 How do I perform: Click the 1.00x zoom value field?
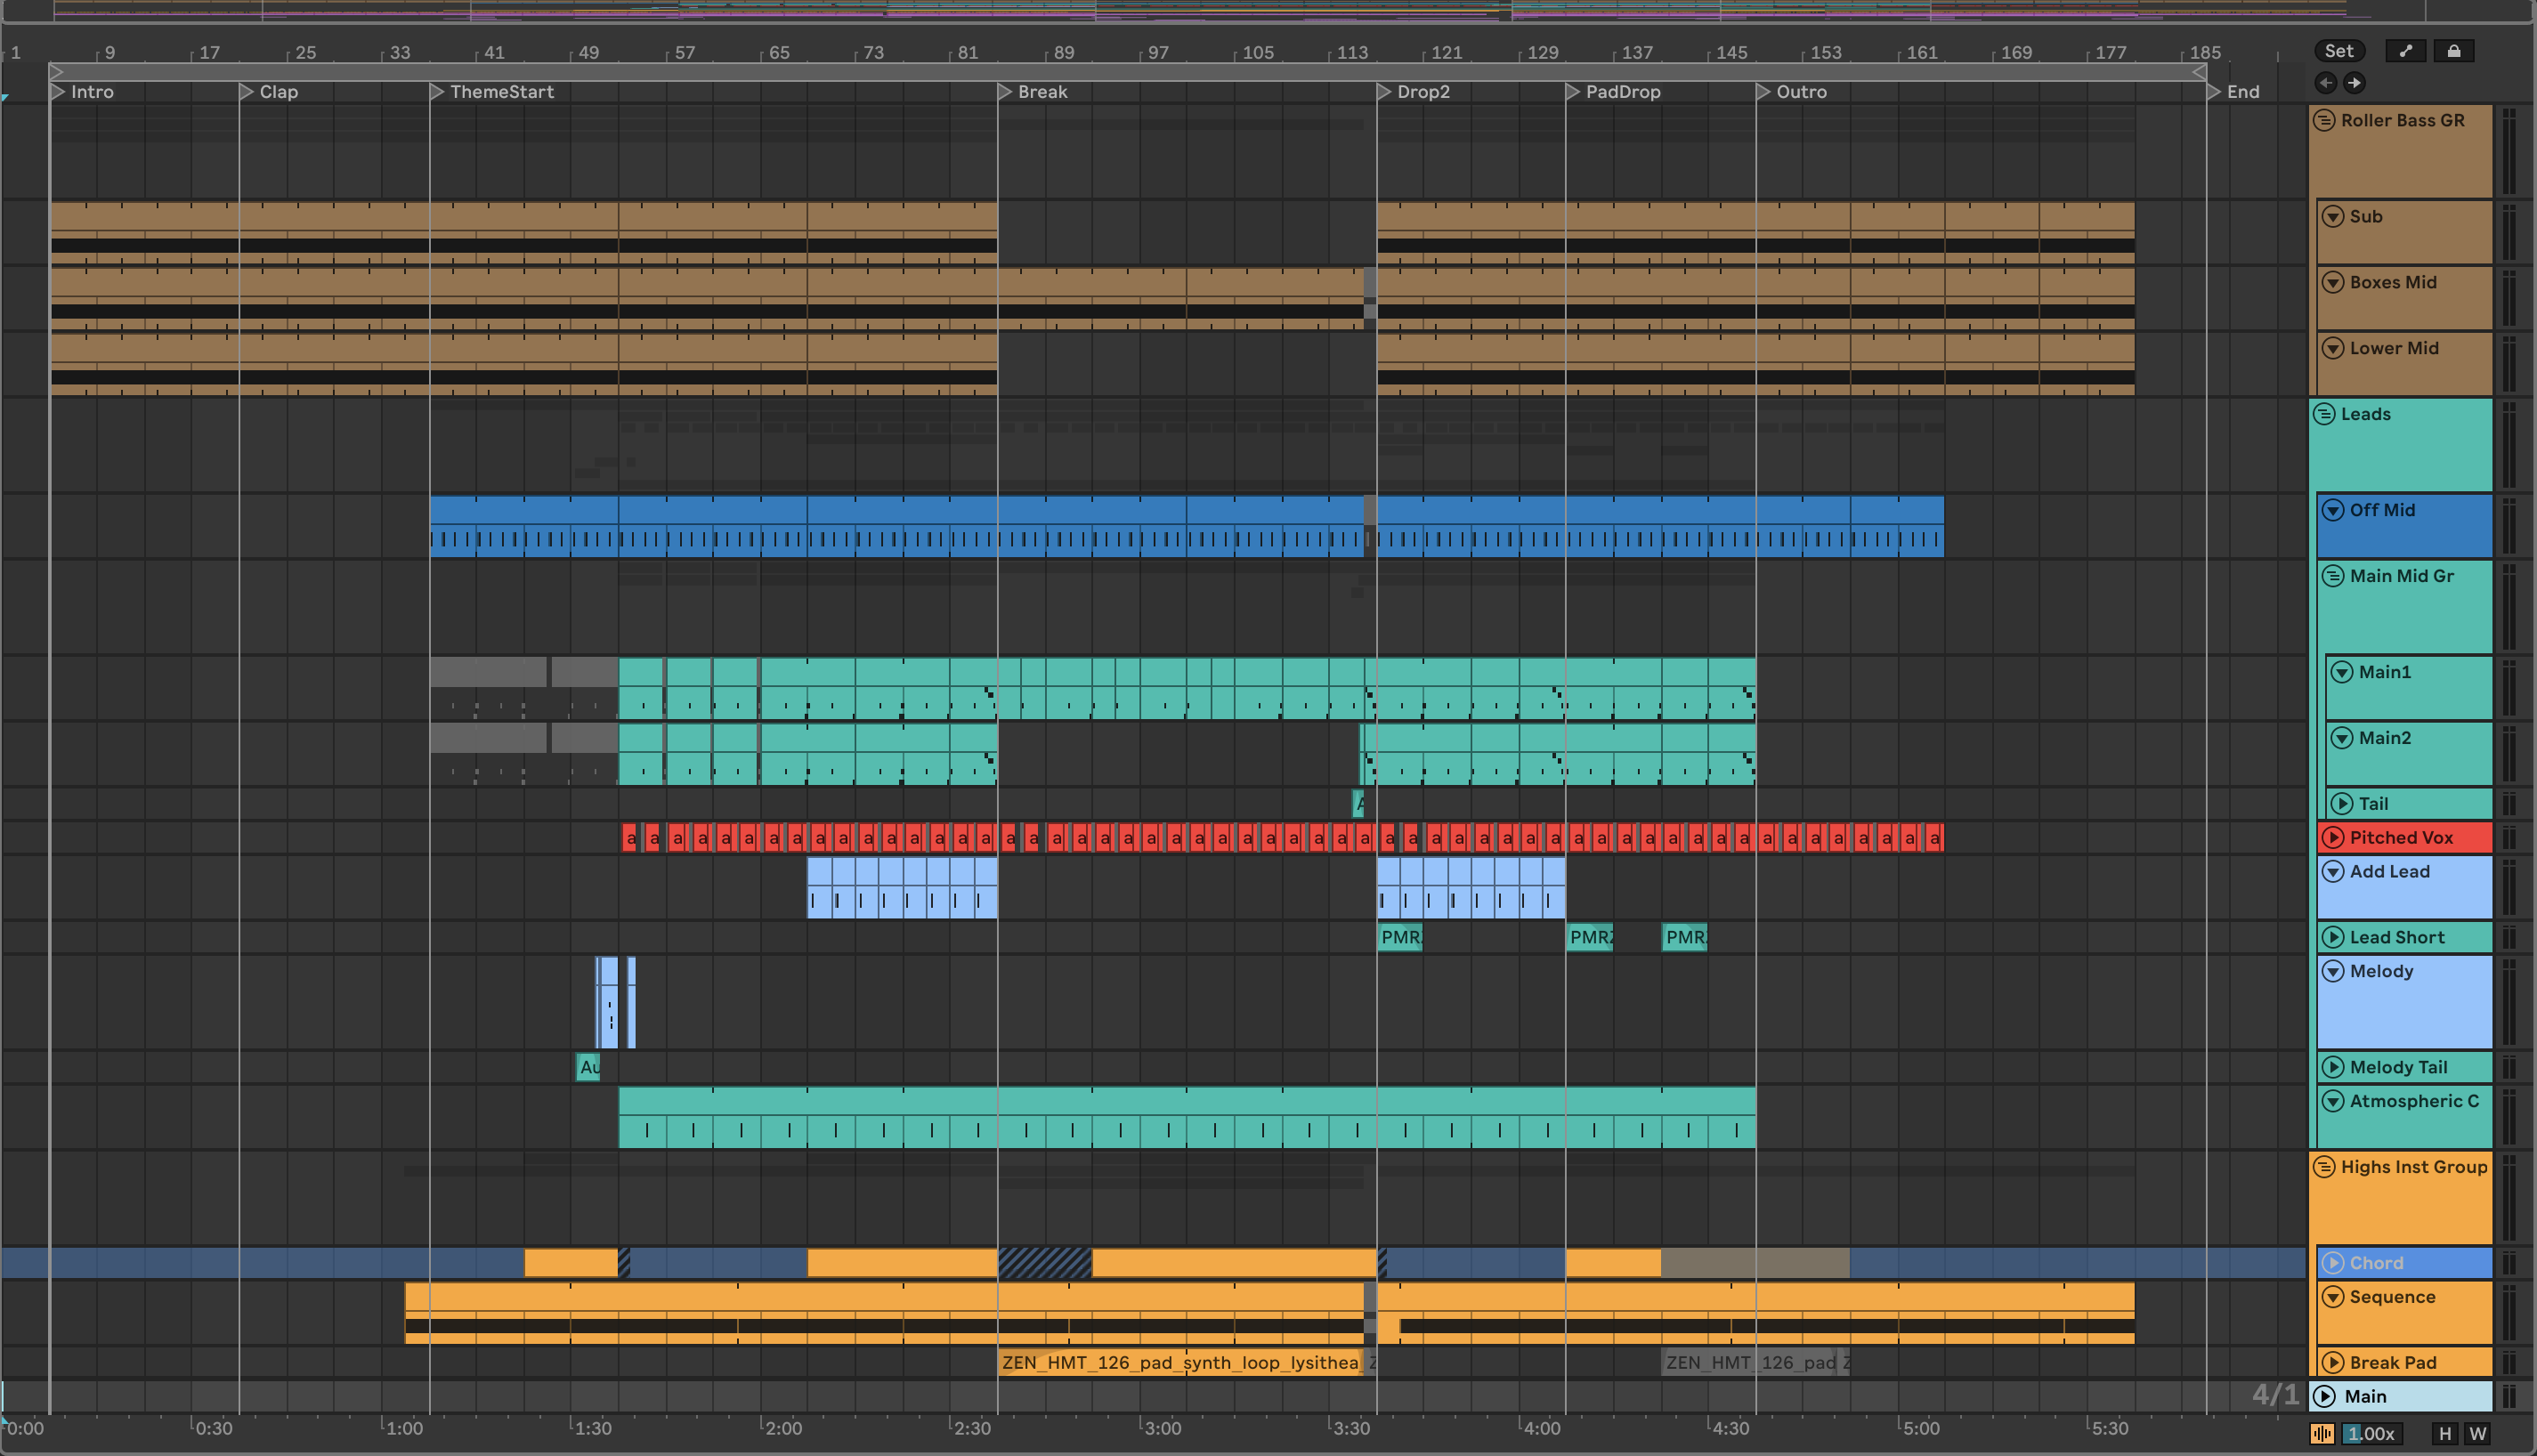pos(2372,1433)
